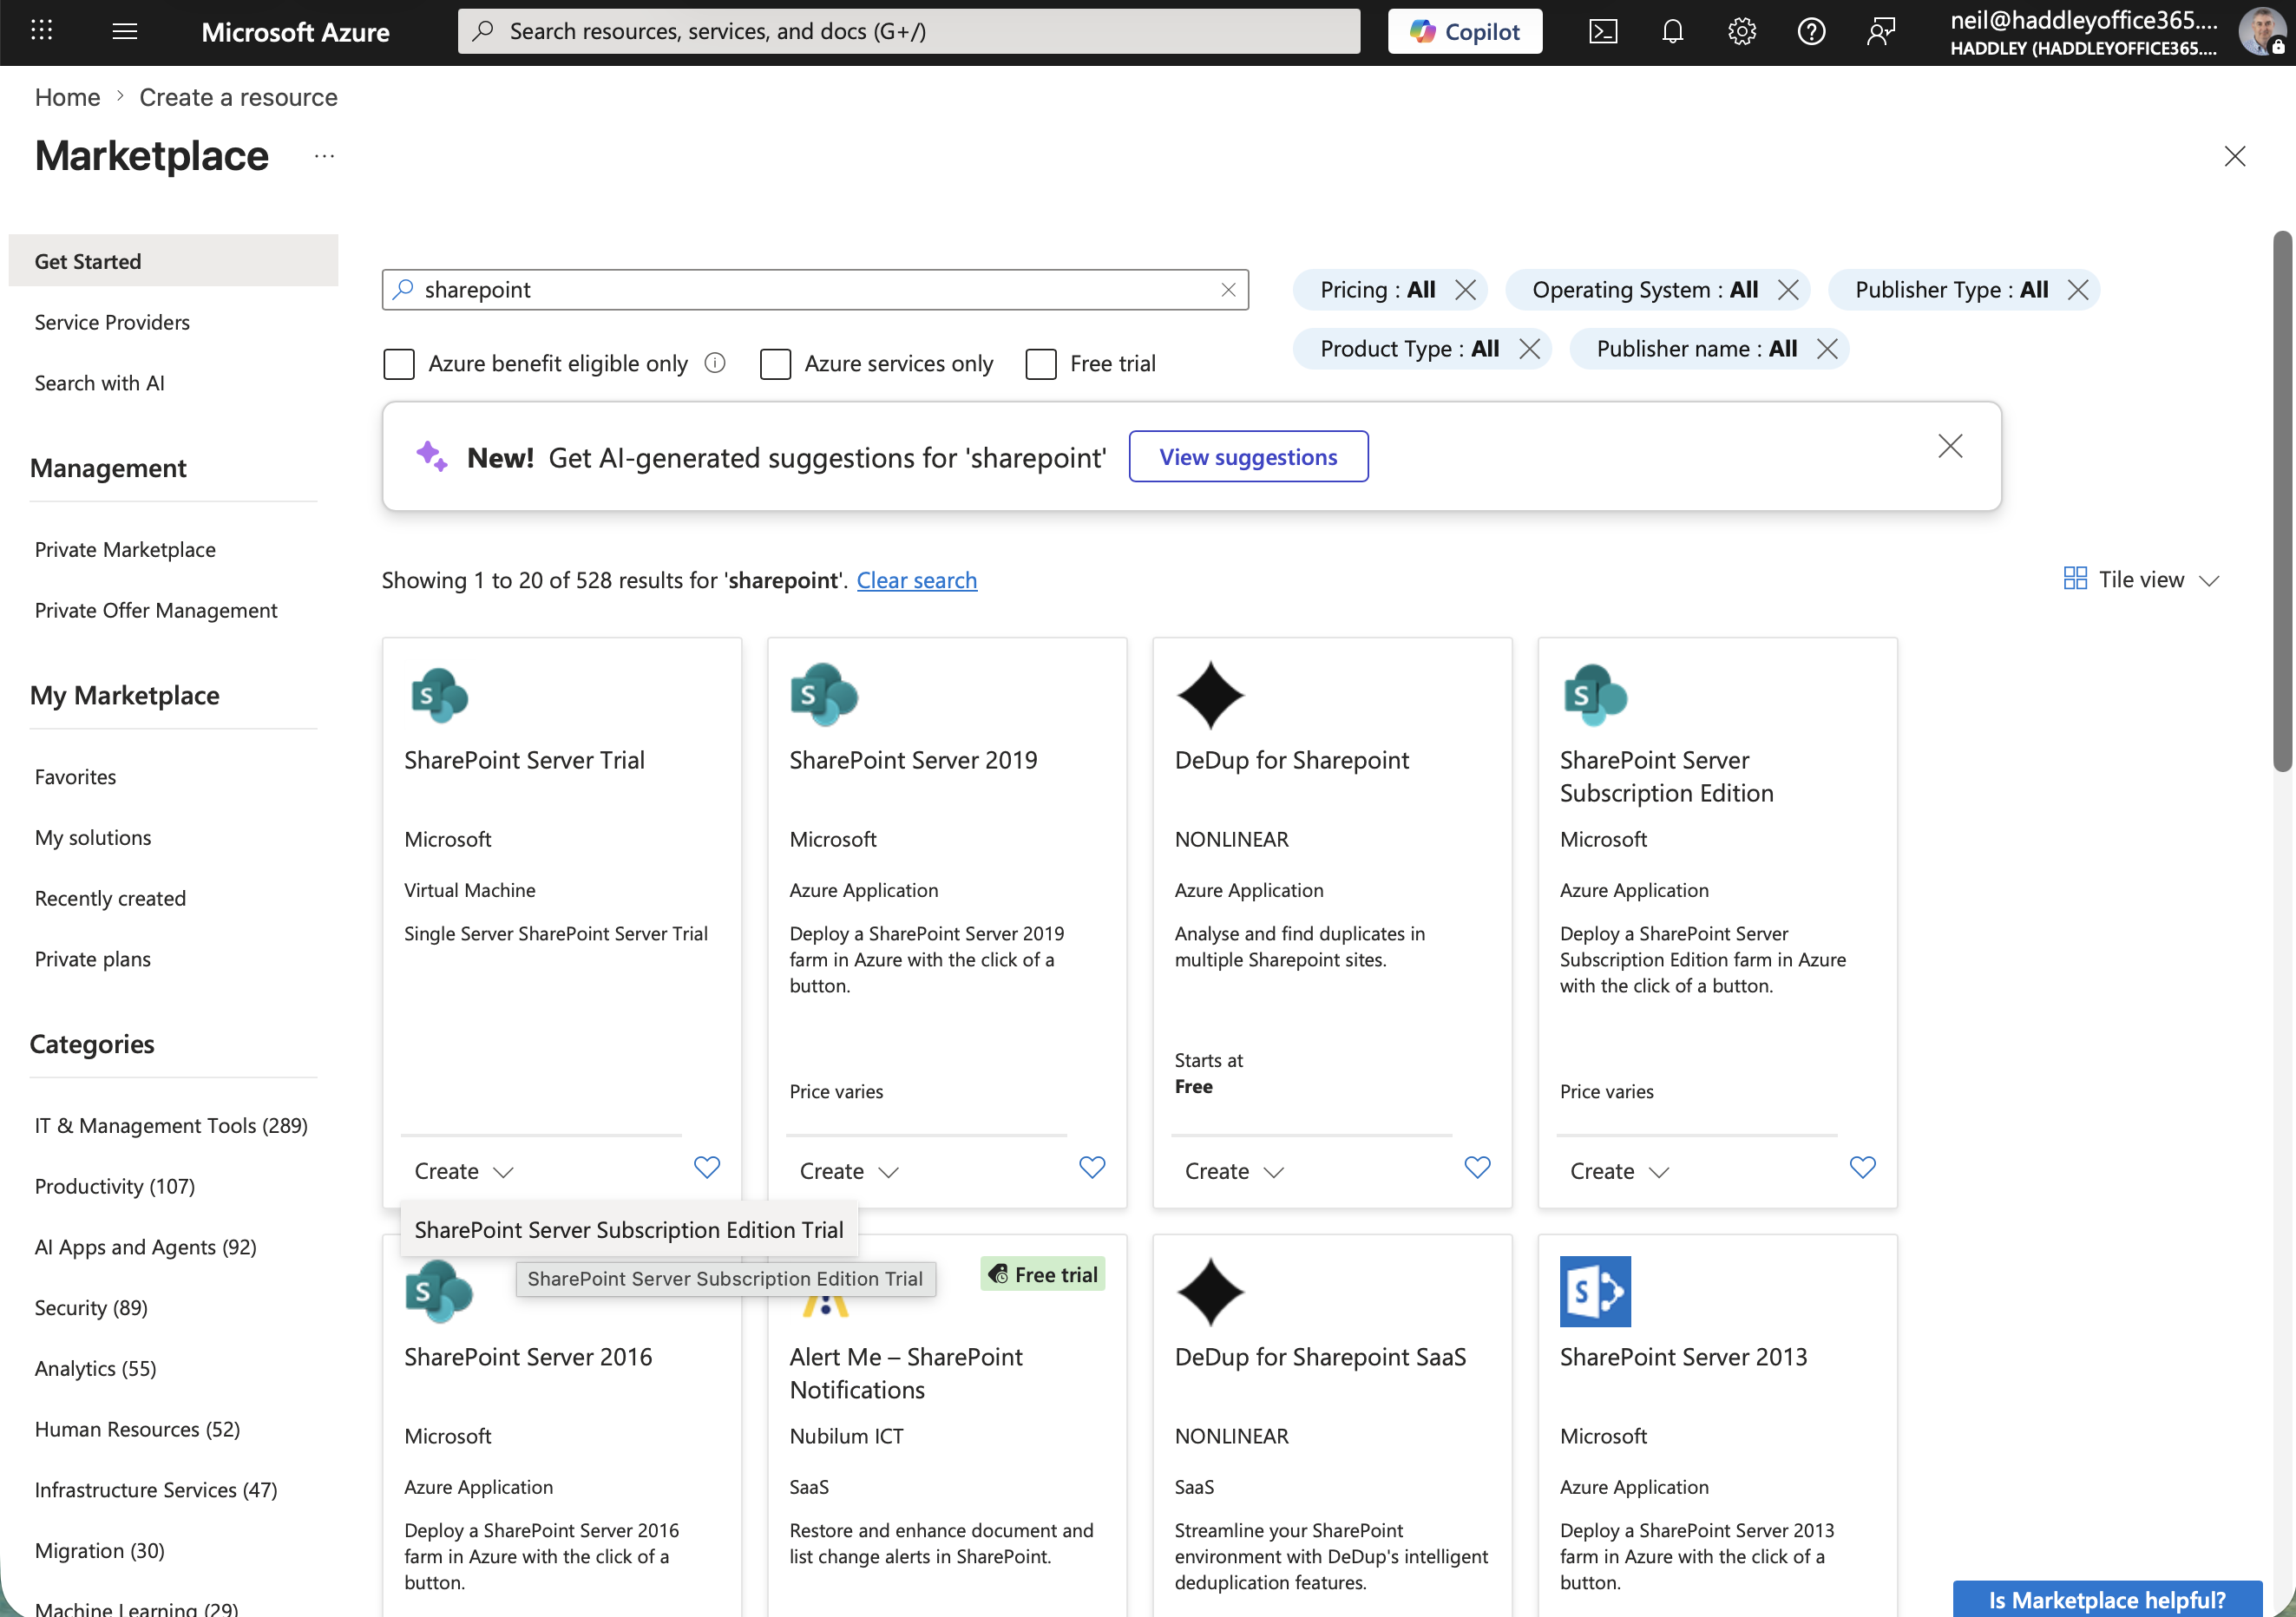Open Copilot
The height and width of the screenshot is (1617, 2296).
tap(1464, 31)
